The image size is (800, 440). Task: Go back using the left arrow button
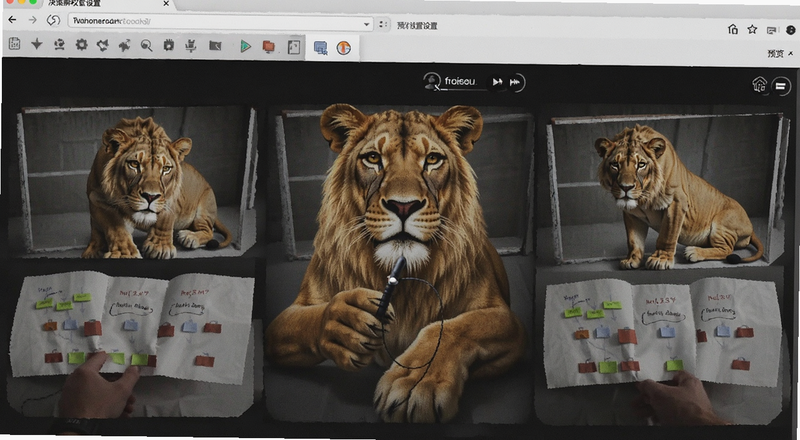(x=12, y=20)
